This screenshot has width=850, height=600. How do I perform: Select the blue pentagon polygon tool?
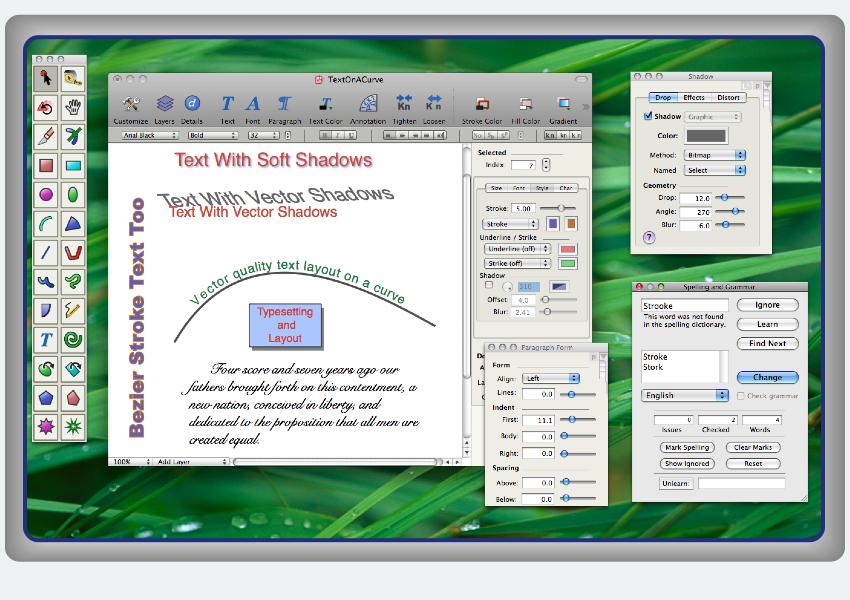coord(46,398)
